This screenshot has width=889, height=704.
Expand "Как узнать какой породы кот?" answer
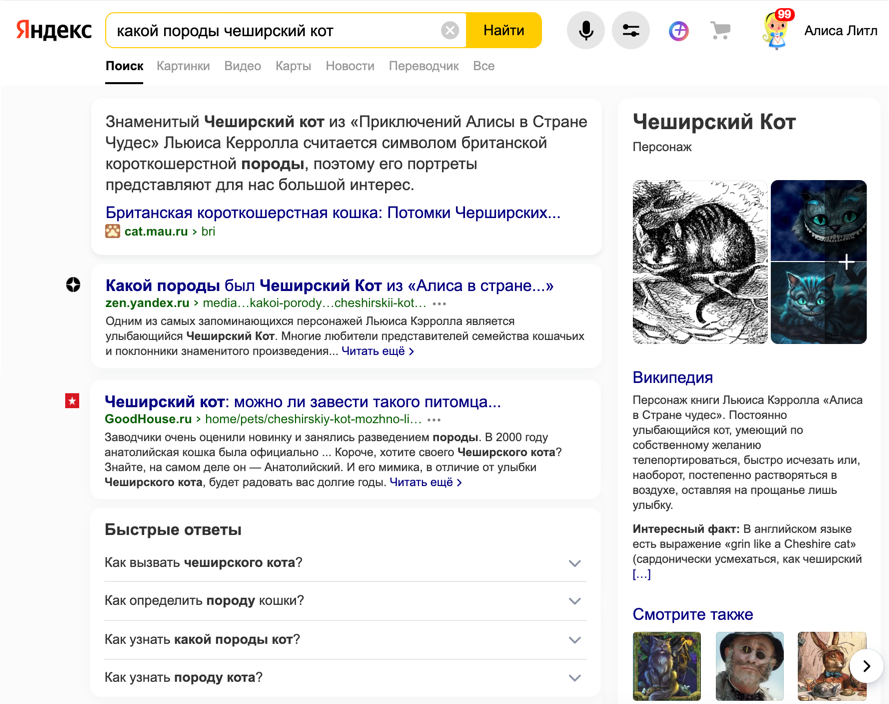pos(574,640)
